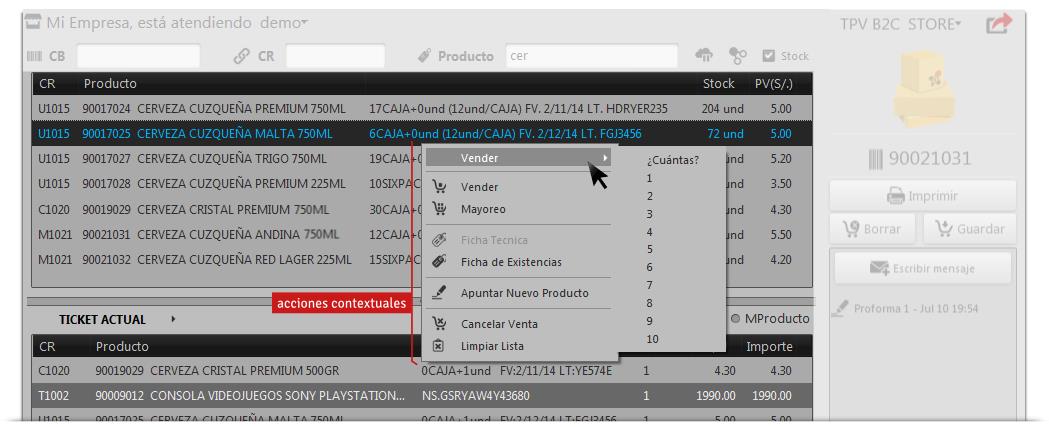
Task: Open the TPV B2C STORE dropdown
Action: pos(900,24)
